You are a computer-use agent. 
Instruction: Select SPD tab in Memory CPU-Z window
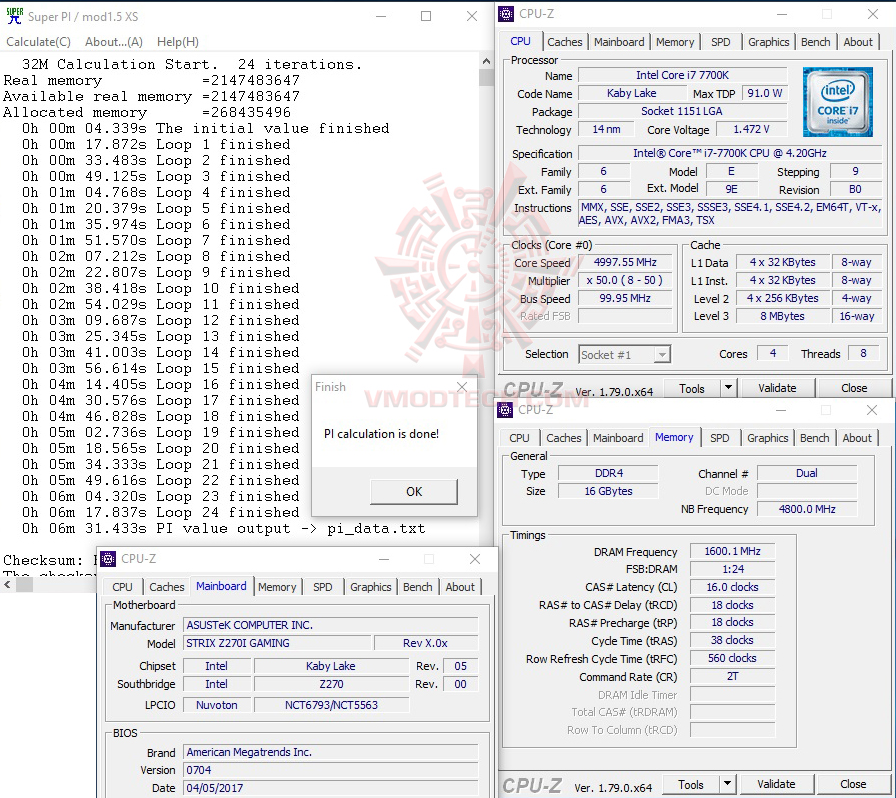click(x=719, y=438)
